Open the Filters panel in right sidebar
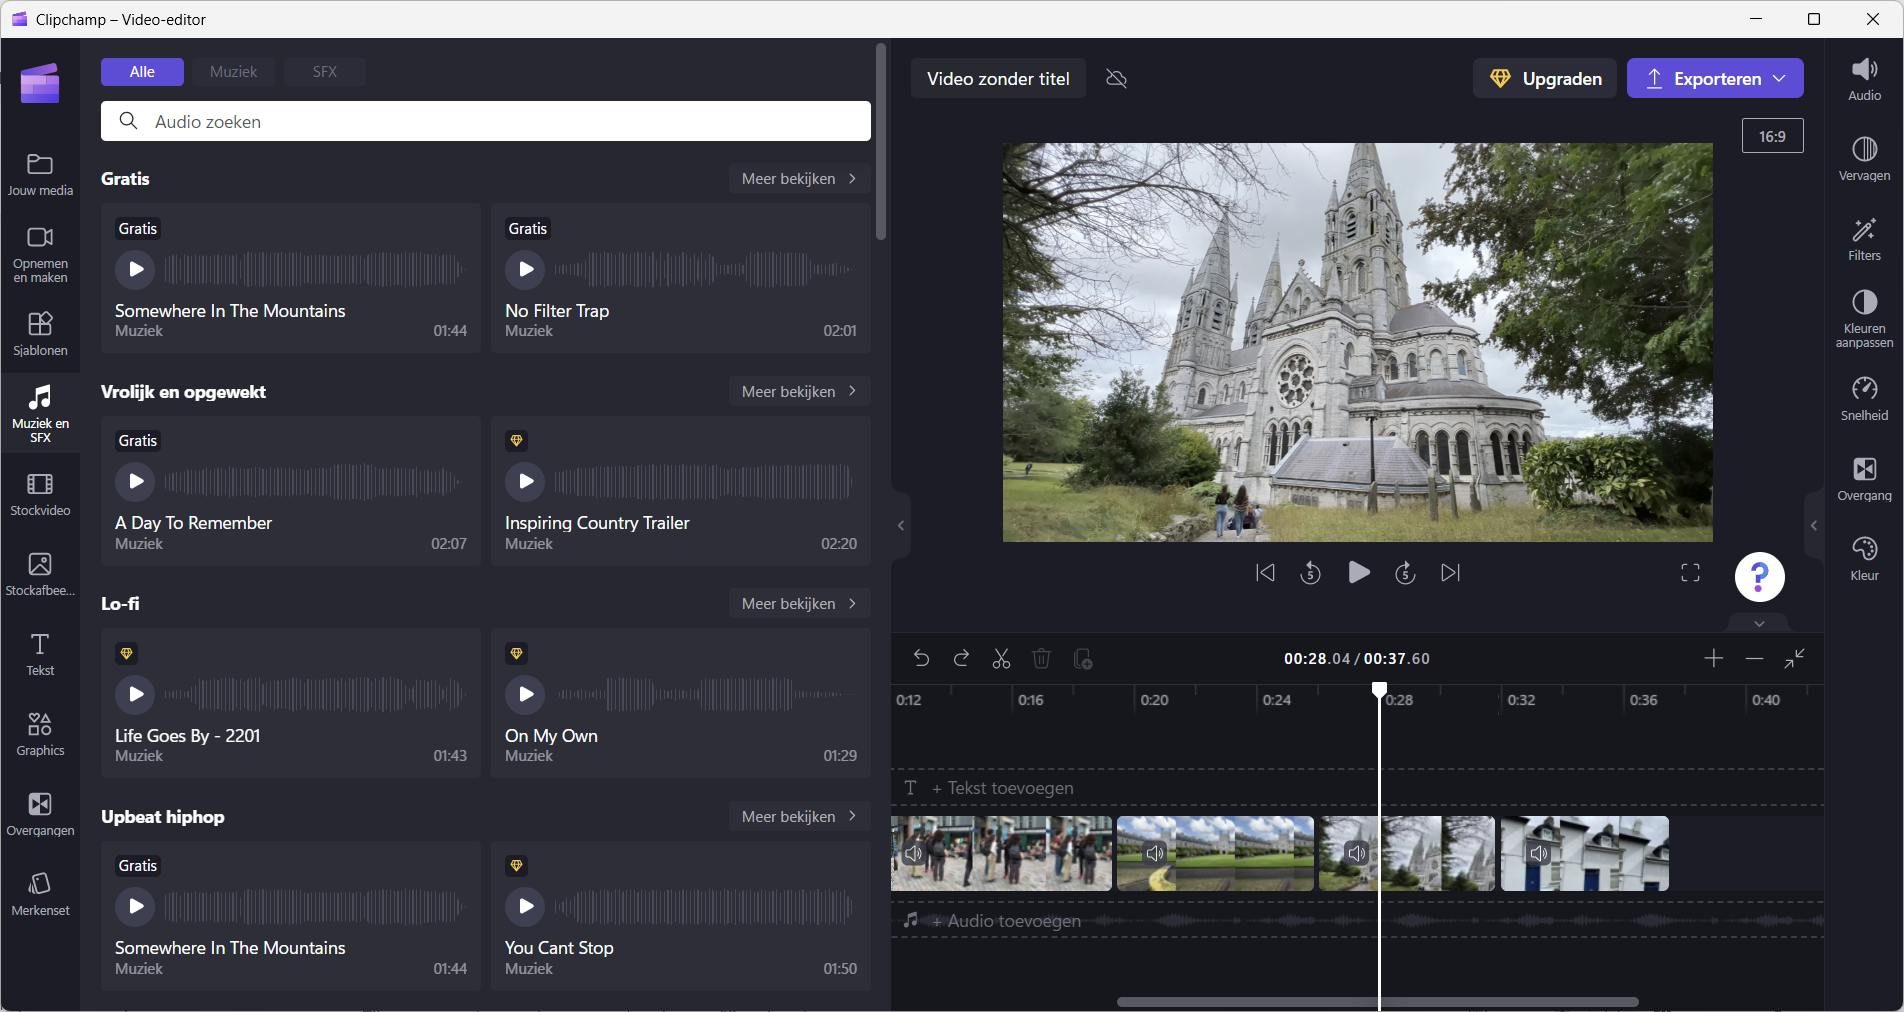Screen dimensions: 1904x1012 [1864, 240]
